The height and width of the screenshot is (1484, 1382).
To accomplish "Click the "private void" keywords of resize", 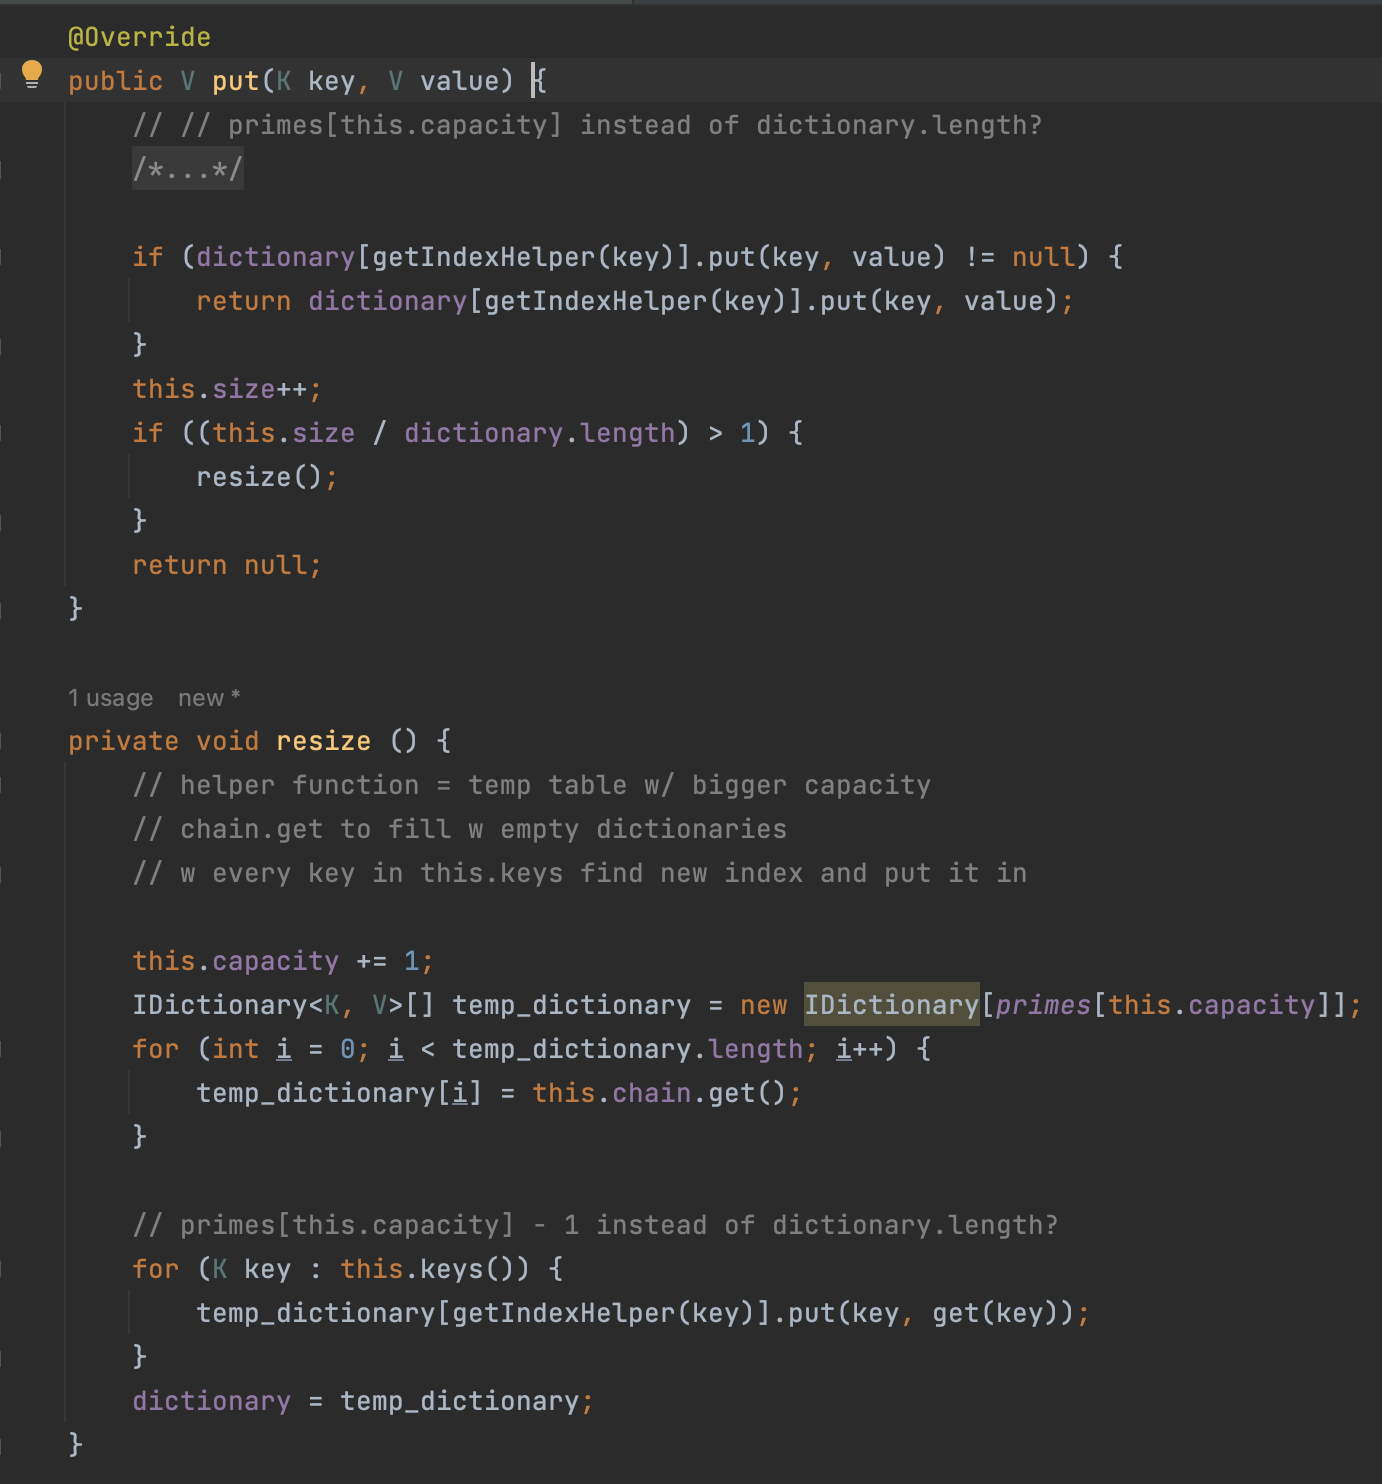I will click(x=162, y=741).
